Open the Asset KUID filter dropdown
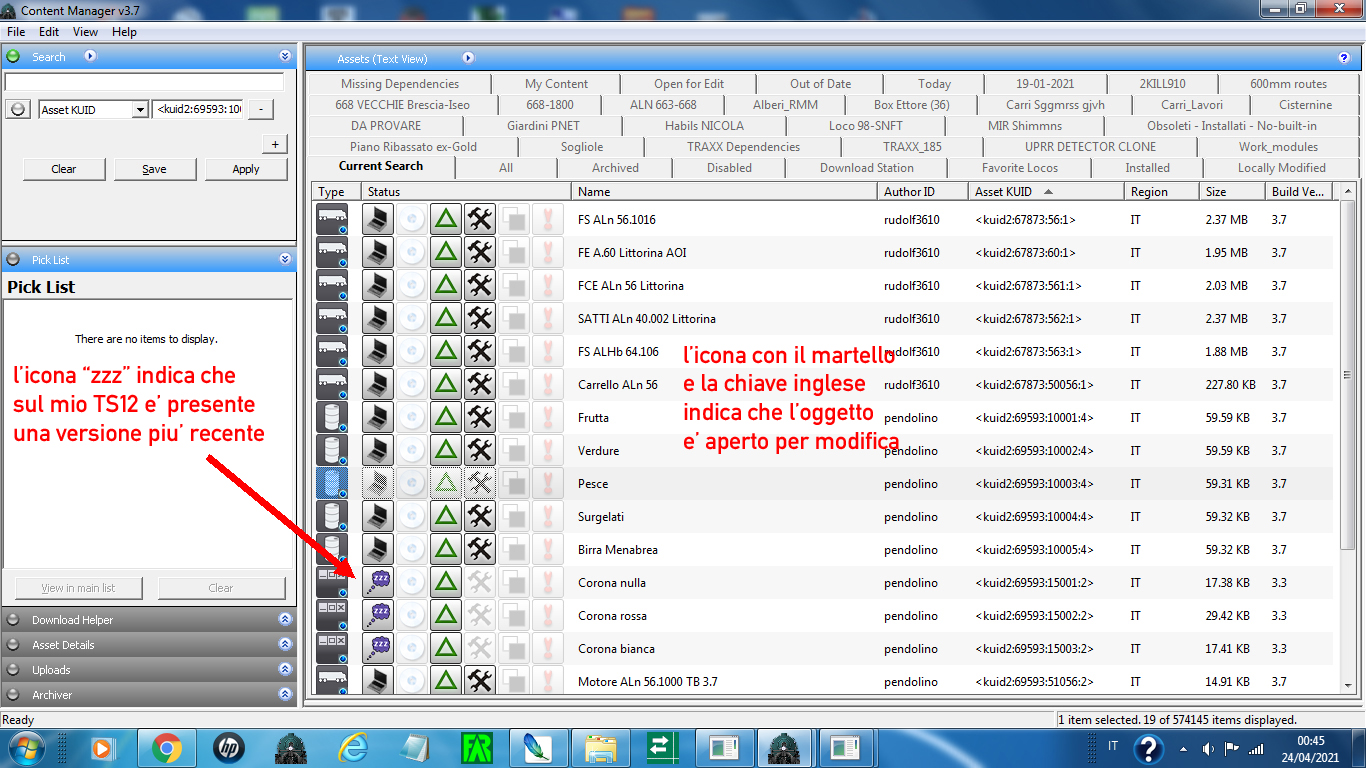Image resolution: width=1366 pixels, height=768 pixels. click(140, 110)
